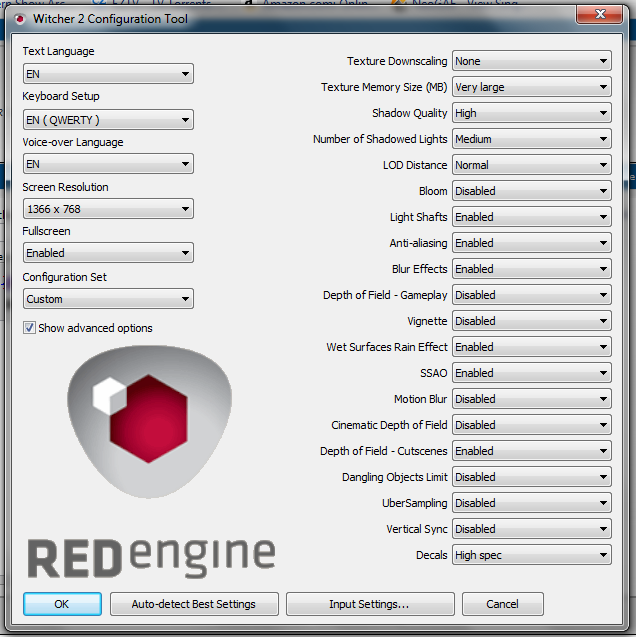
Task: Click the Witcher 2 title bar icon
Action: point(19,19)
